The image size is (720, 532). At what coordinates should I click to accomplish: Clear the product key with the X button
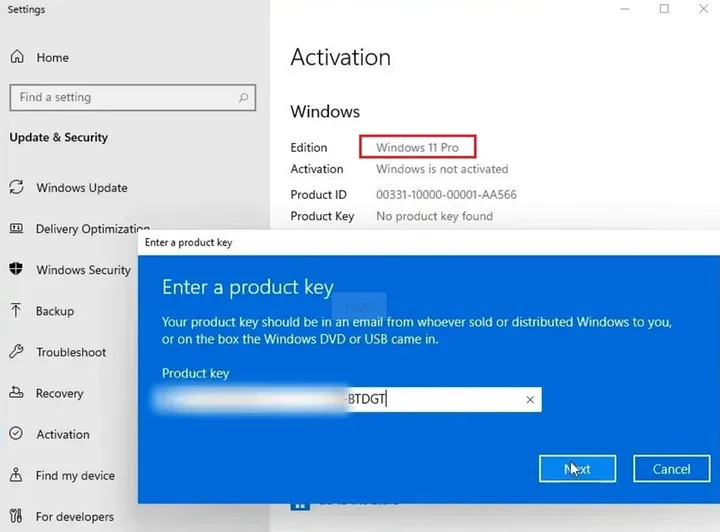(530, 400)
